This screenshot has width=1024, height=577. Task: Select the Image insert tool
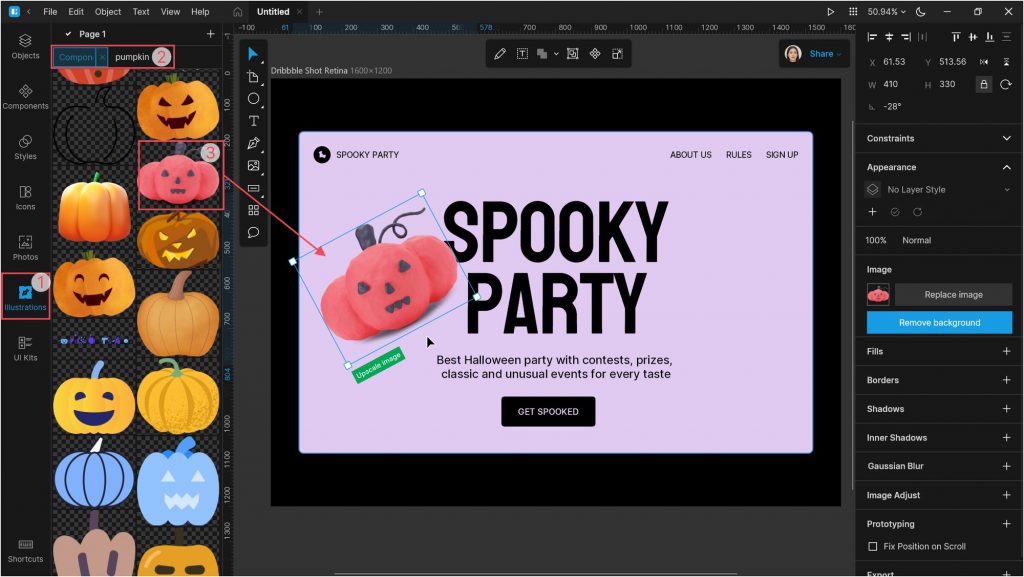(253, 166)
